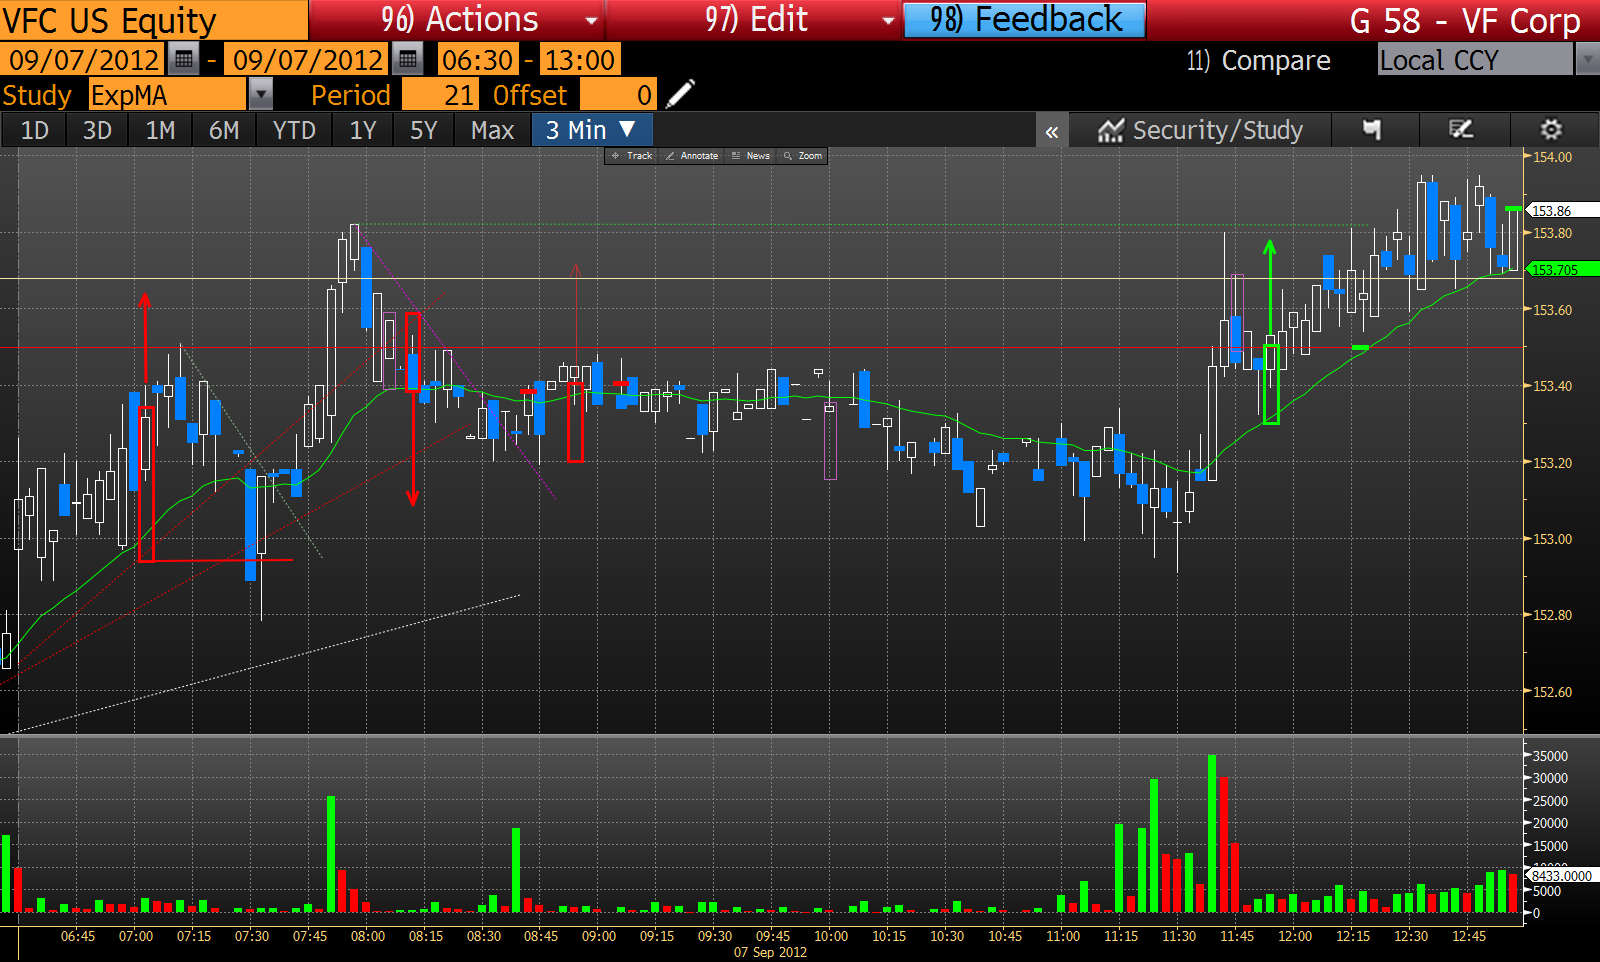This screenshot has width=1600, height=962.
Task: Click the pencil edit study icon
Action: (x=680, y=95)
